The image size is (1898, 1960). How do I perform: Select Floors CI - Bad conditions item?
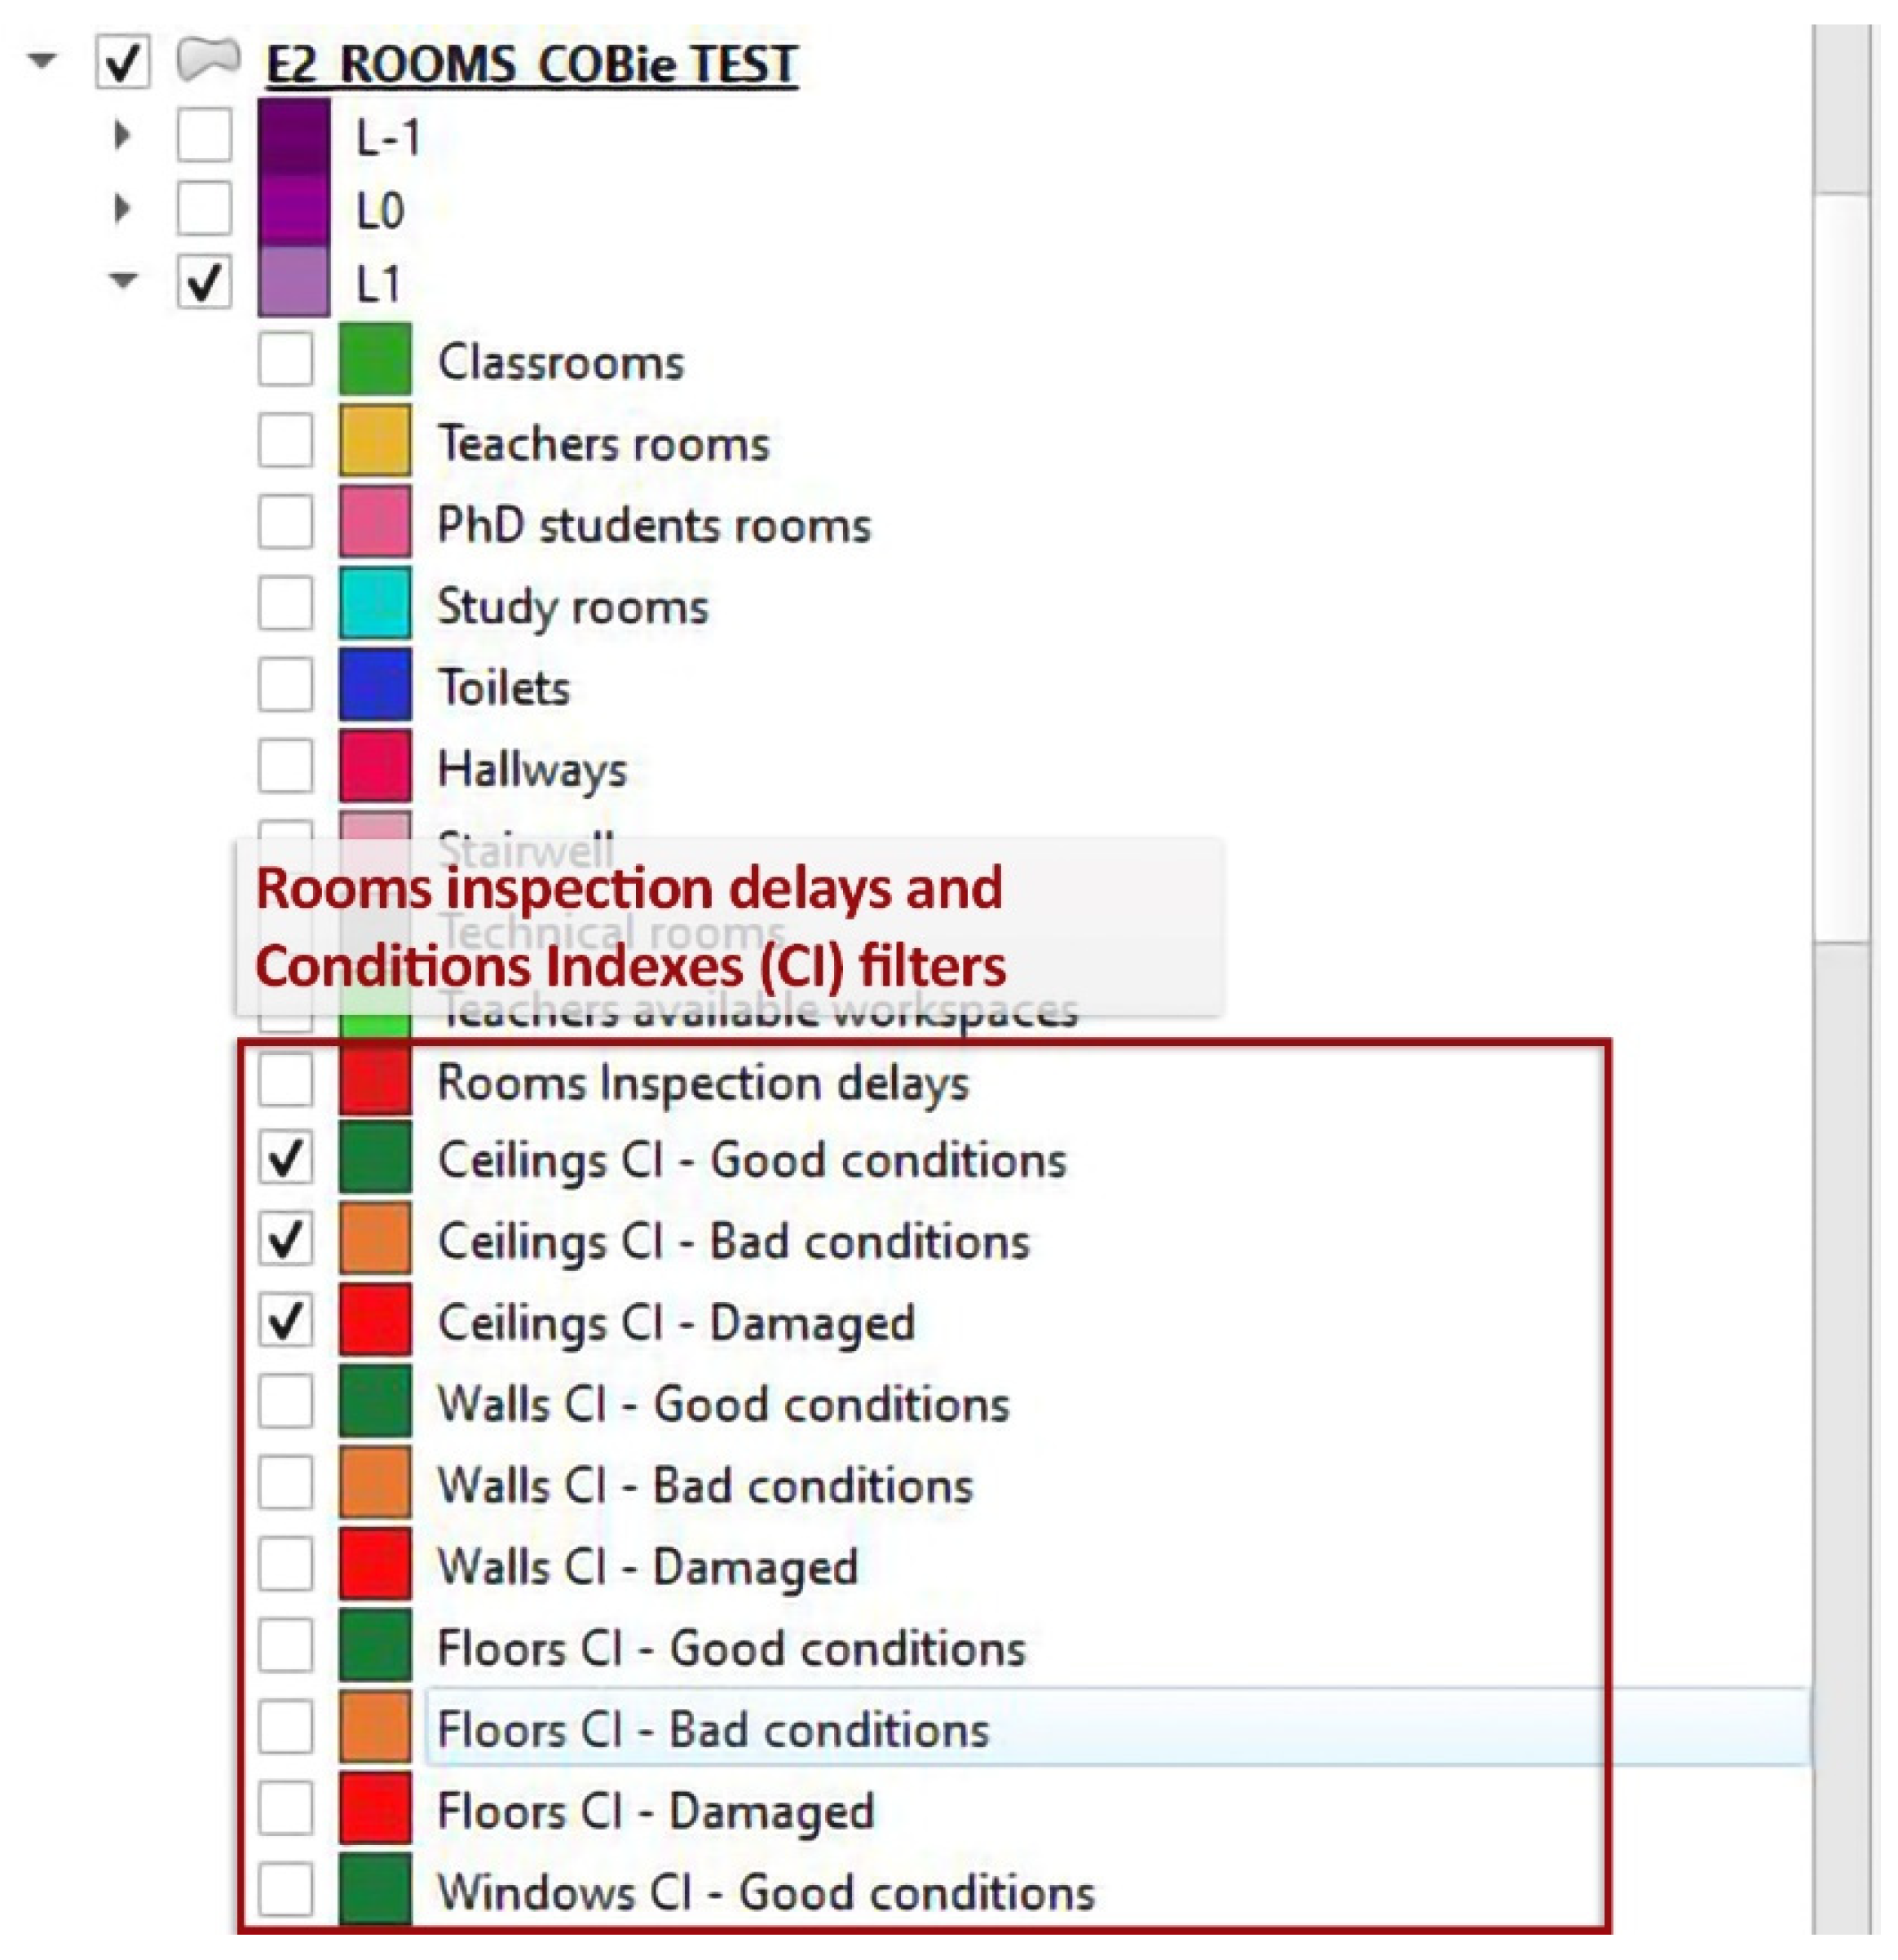713,1729
